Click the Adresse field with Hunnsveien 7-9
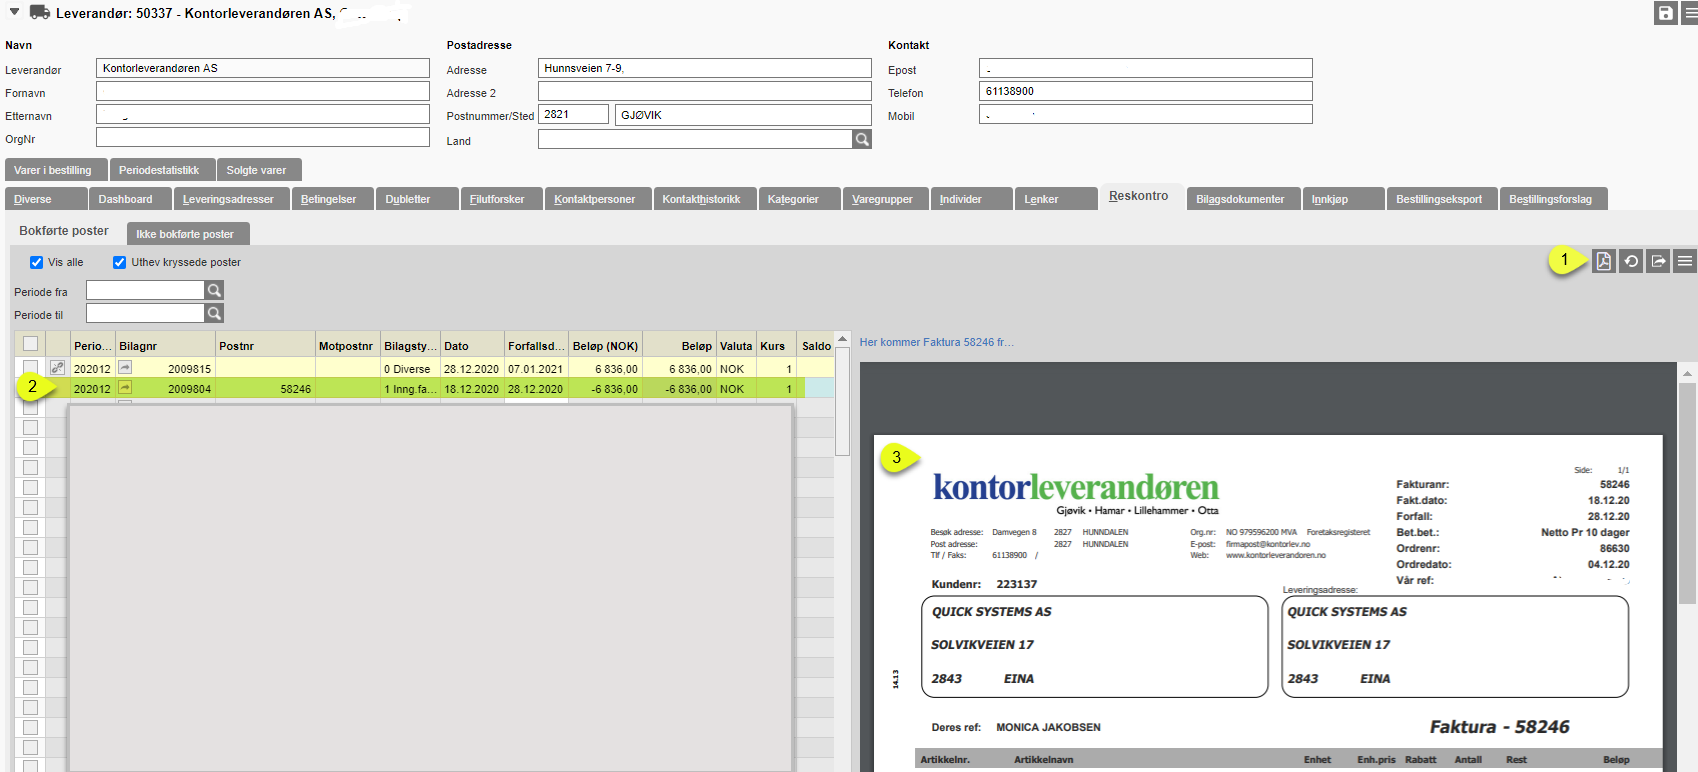The width and height of the screenshot is (1698, 772). coord(705,68)
